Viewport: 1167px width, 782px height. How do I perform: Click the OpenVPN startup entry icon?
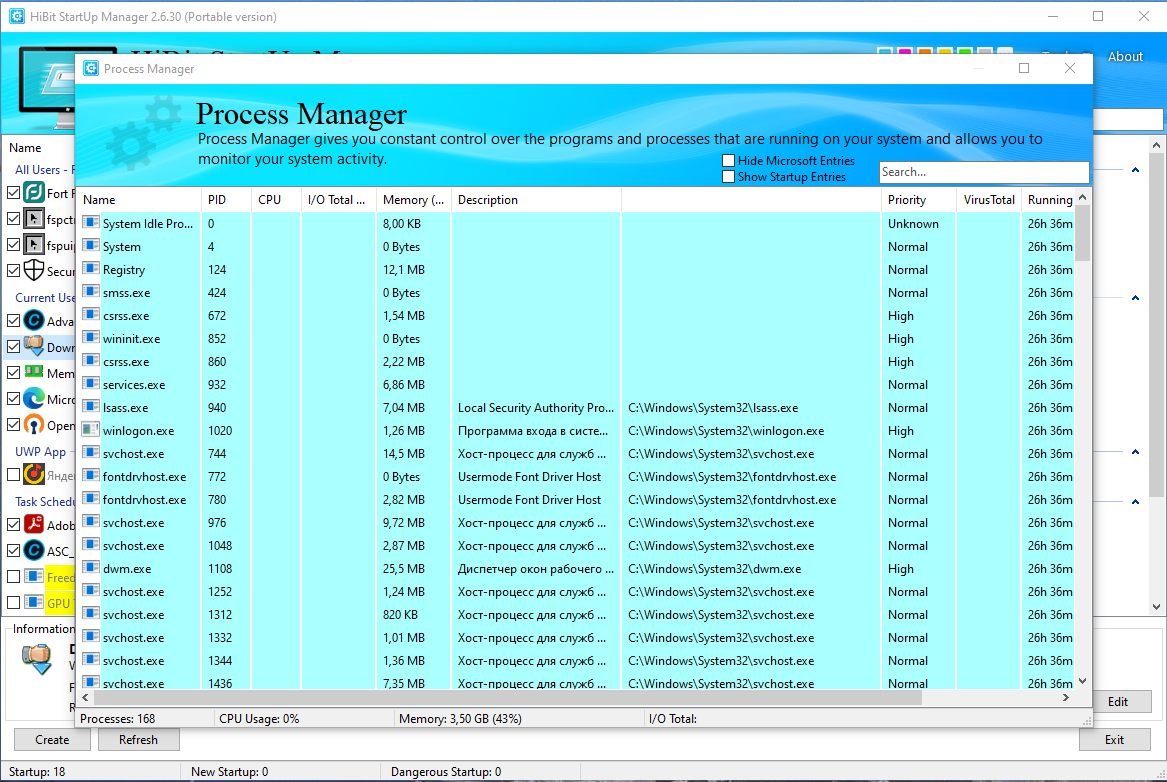click(34, 424)
